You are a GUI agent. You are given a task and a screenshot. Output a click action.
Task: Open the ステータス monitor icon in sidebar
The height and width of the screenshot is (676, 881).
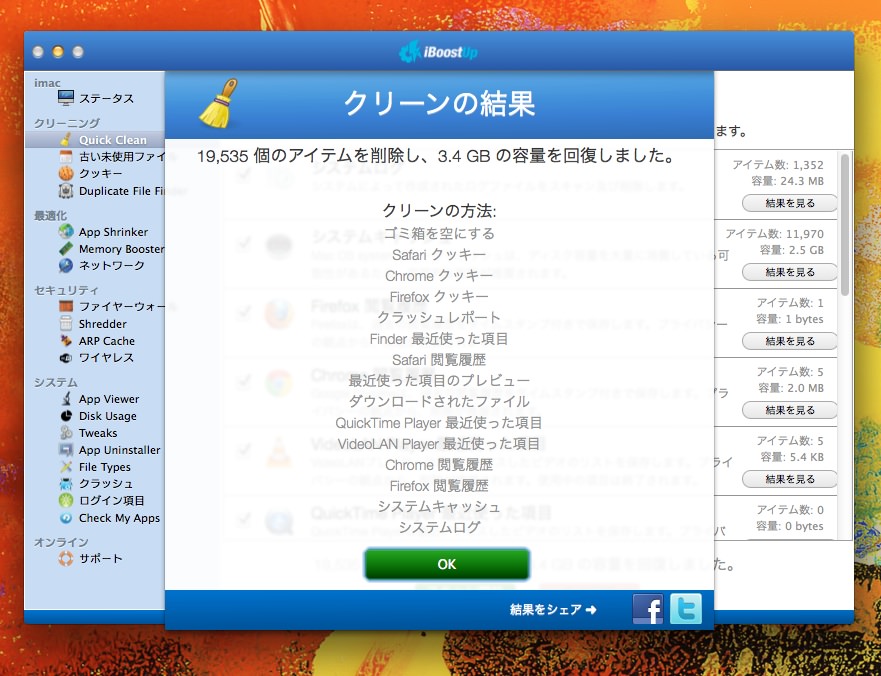tap(66, 98)
